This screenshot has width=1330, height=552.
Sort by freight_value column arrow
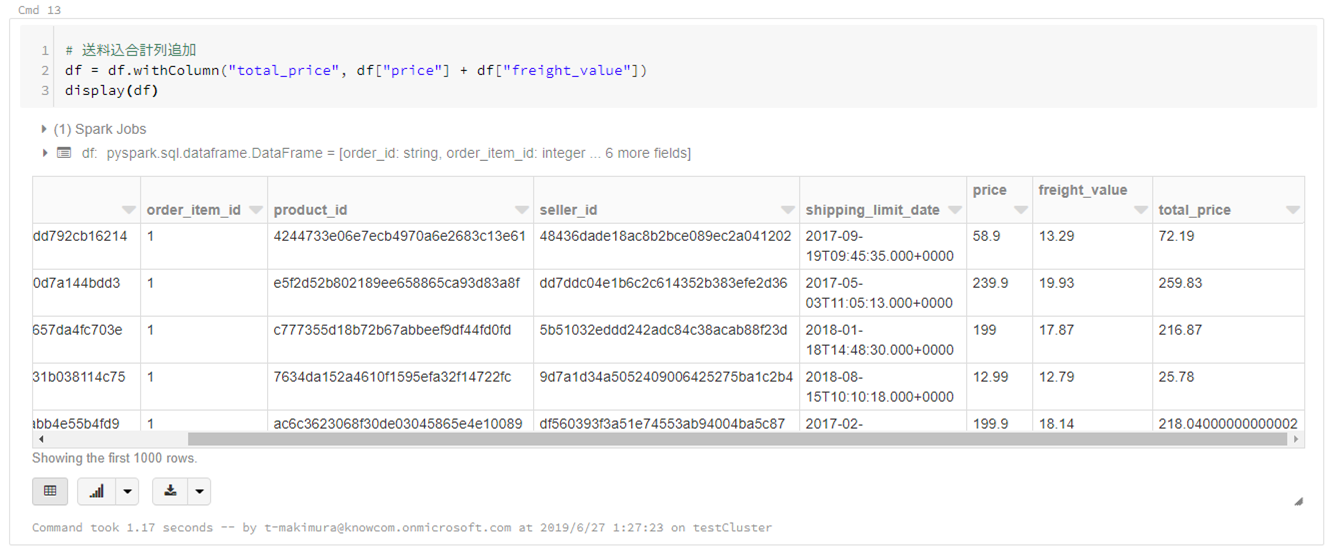1141,210
